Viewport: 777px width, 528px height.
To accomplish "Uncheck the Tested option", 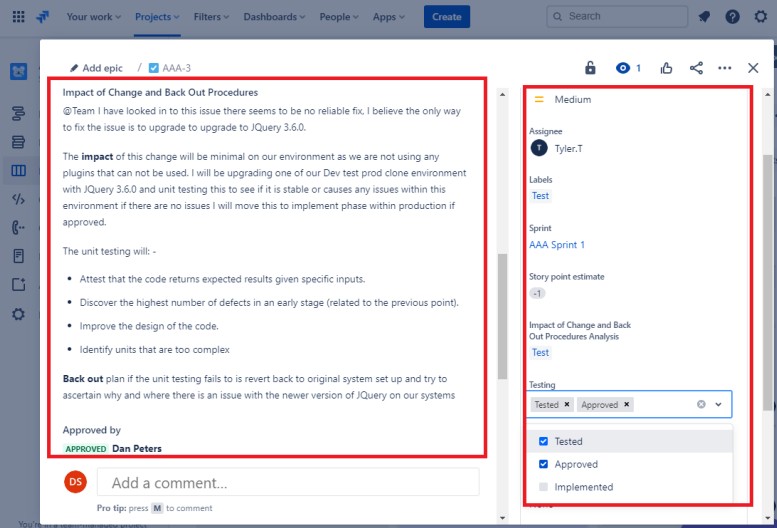I will click(x=543, y=441).
